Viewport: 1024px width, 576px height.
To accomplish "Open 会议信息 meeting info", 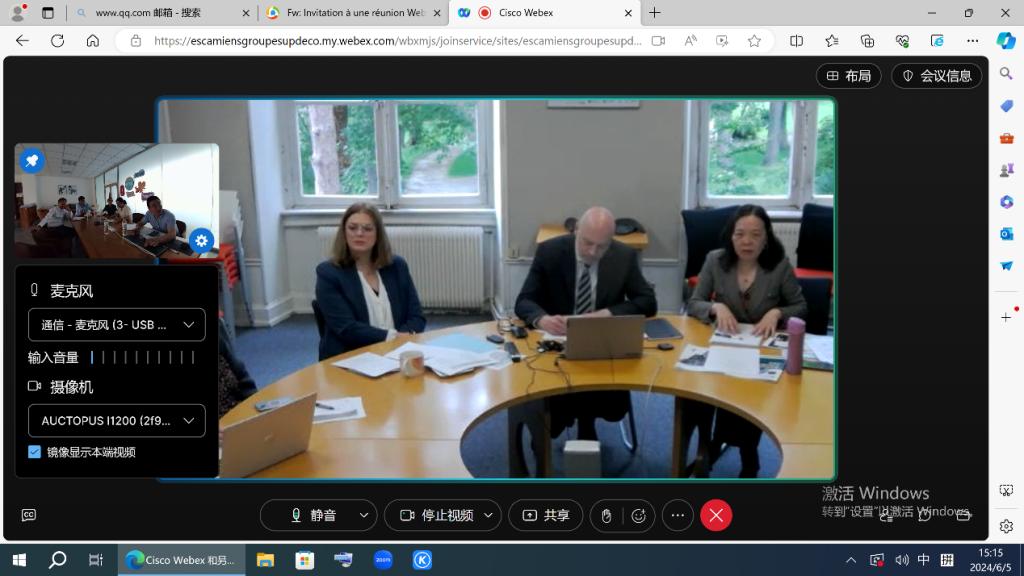I will [936, 76].
